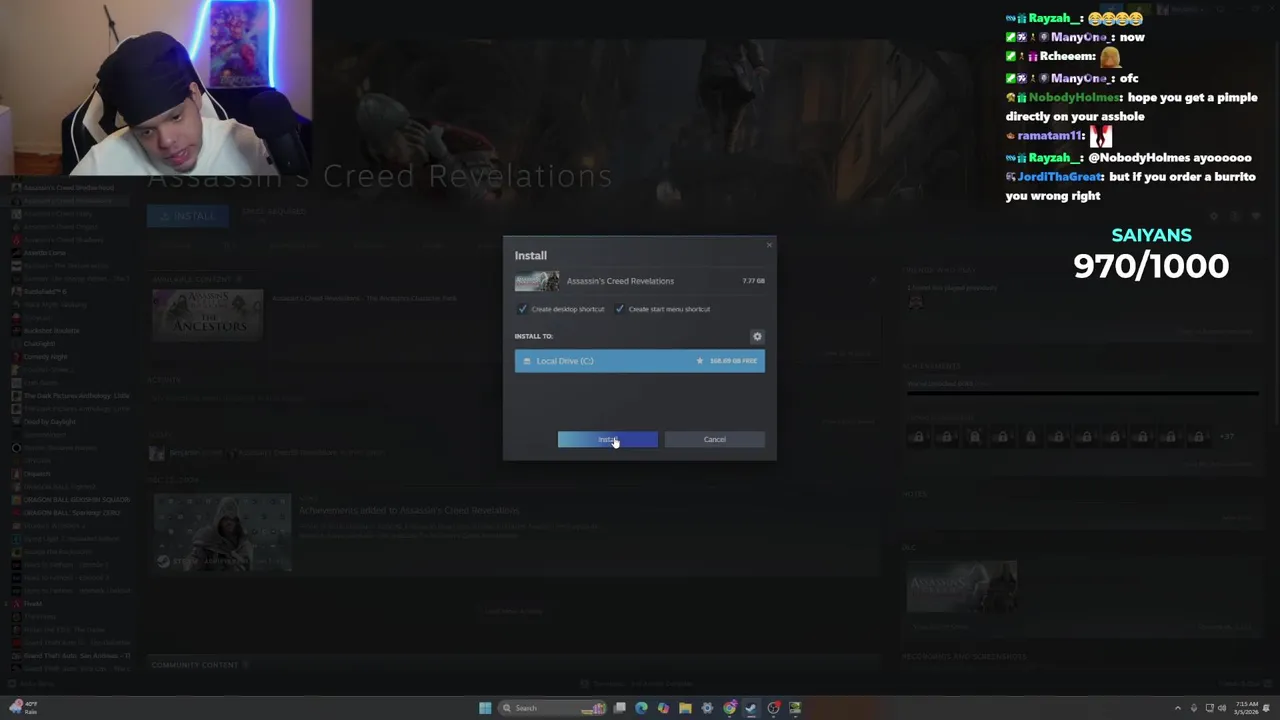Screen dimensions: 1280x720
Task: Click the blue INSTALL button on game page
Action: (187, 216)
